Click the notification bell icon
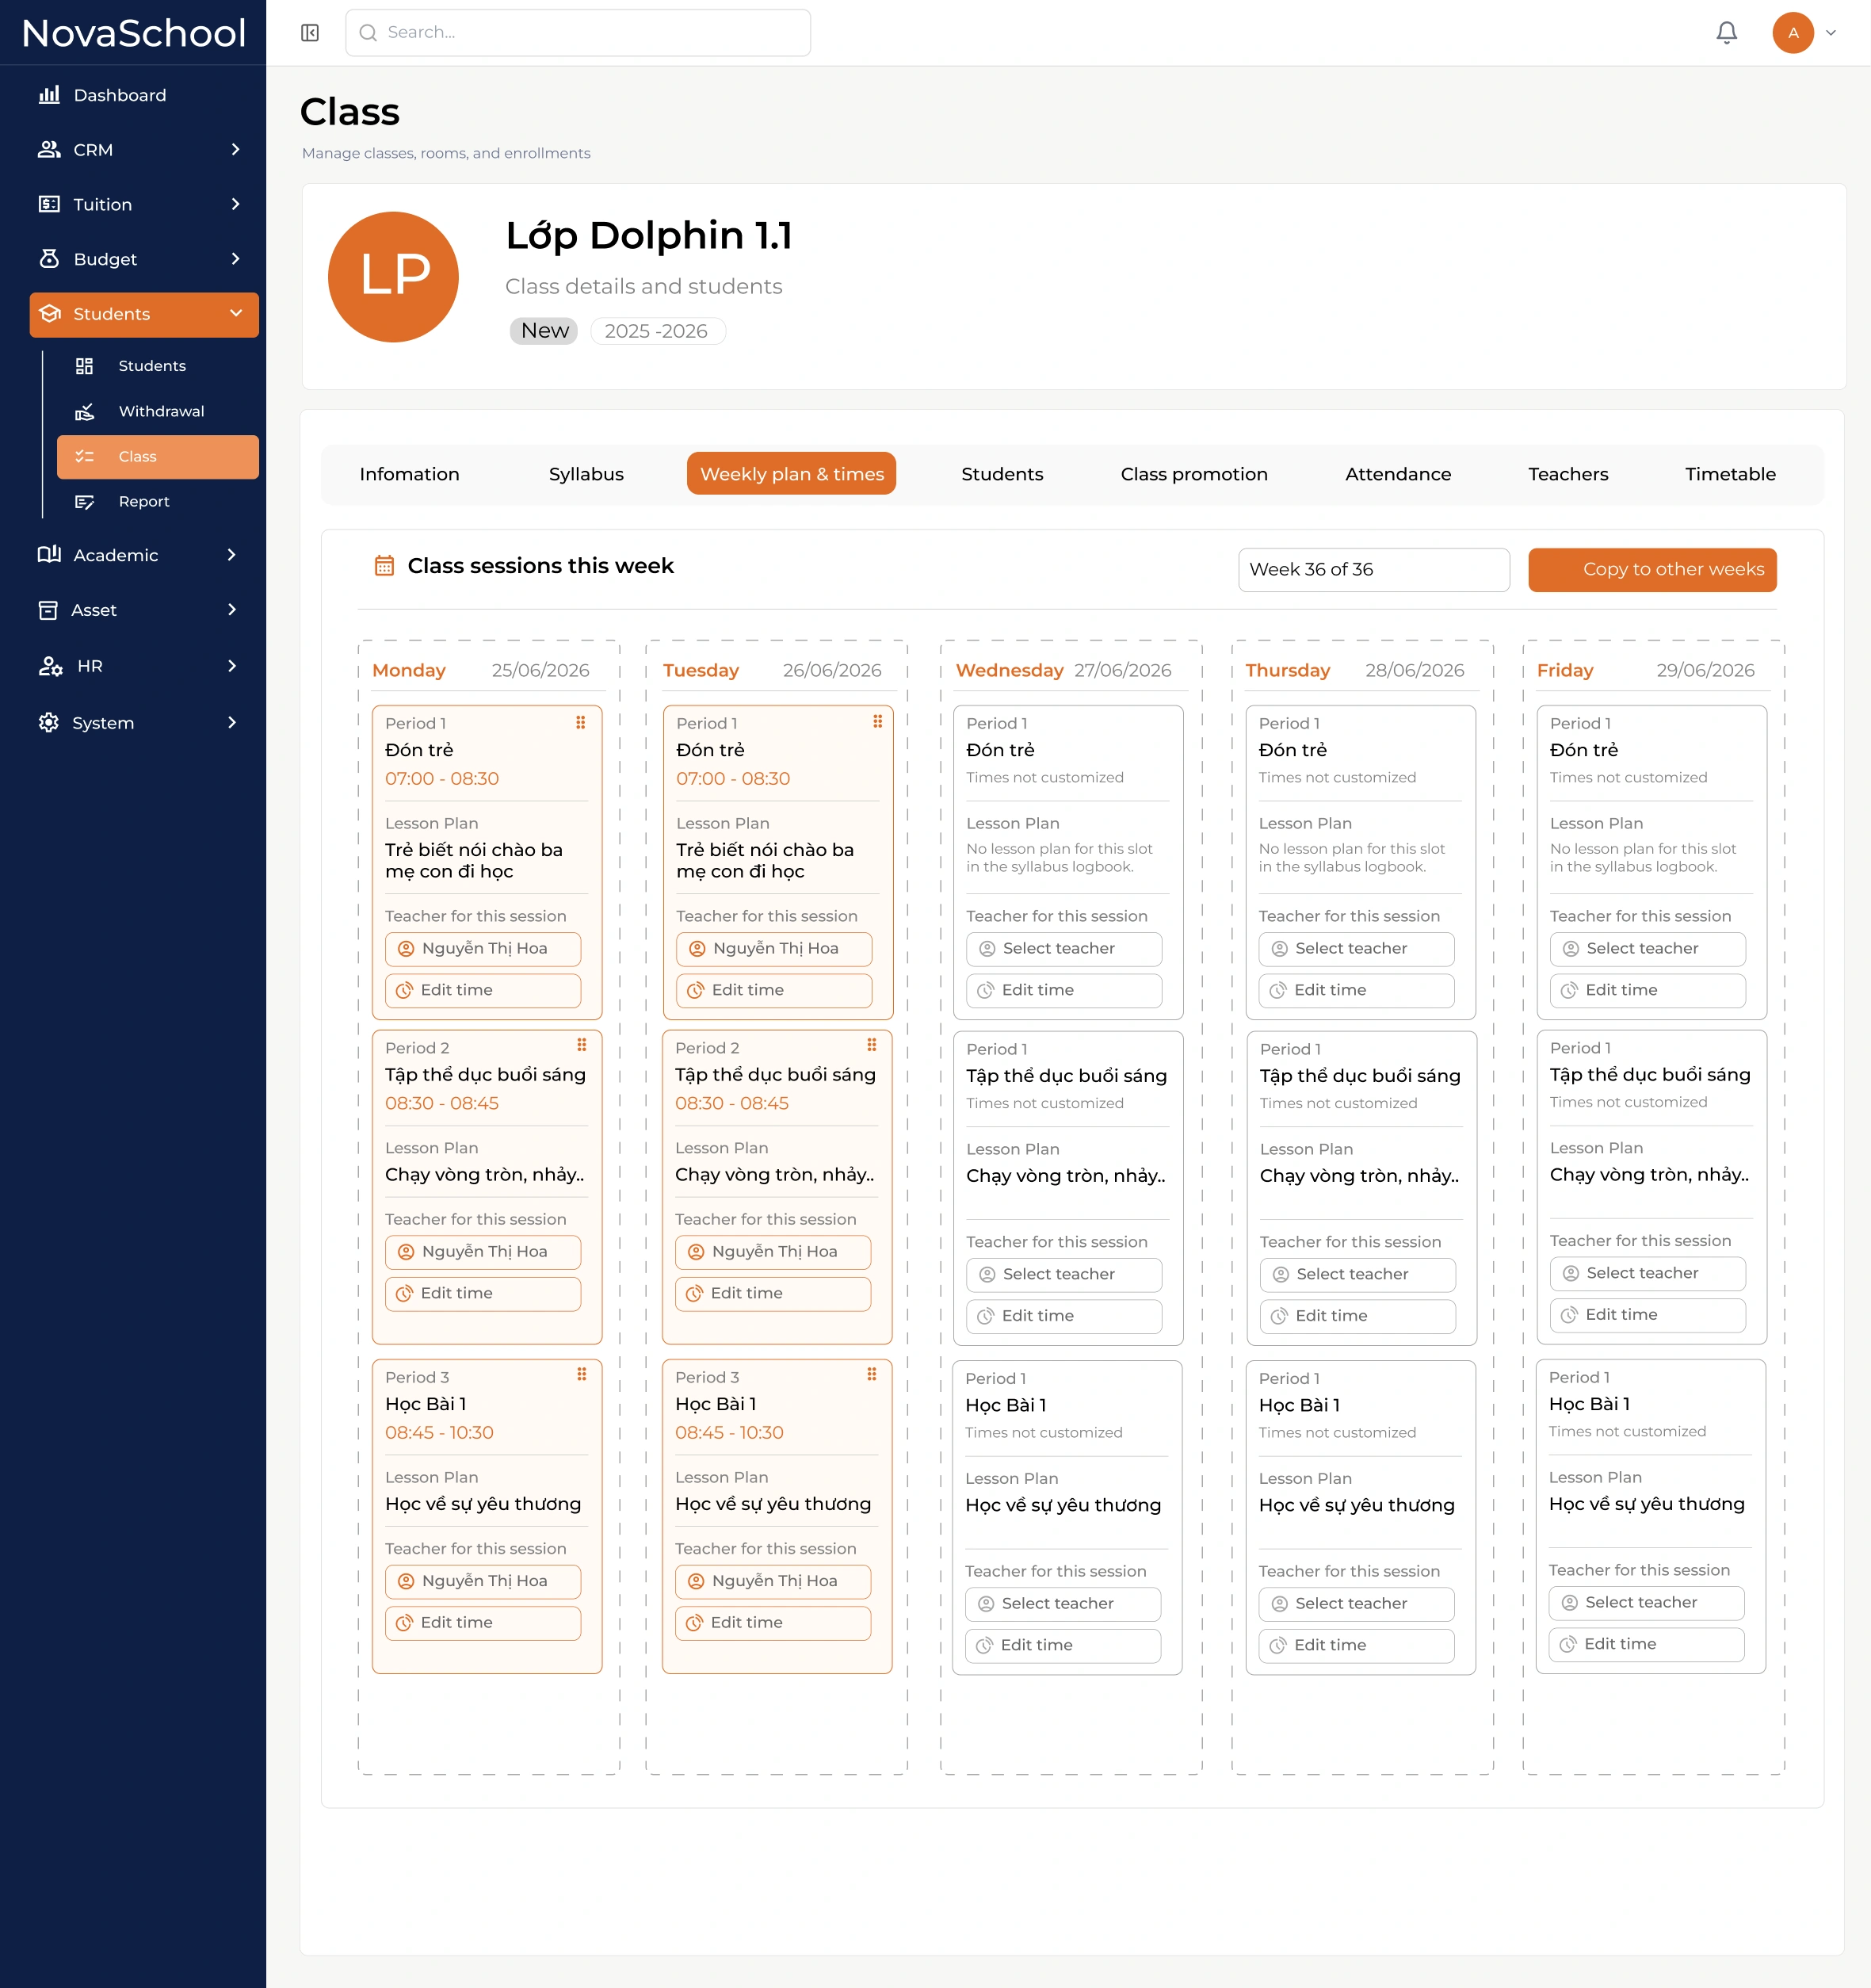Screen dimensions: 1871x1988 tap(1726, 33)
